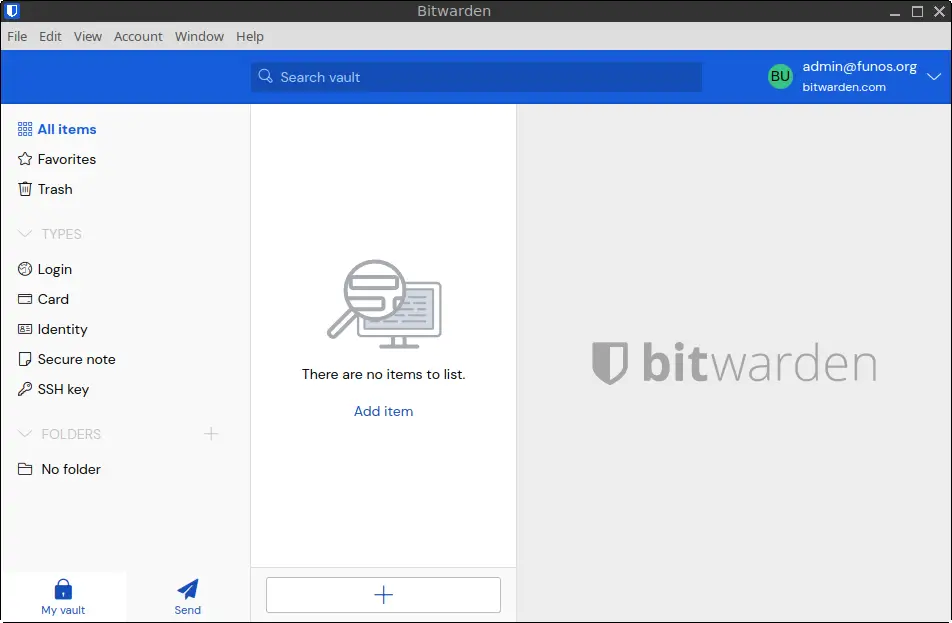Switch to the My vault tab
This screenshot has width=952, height=623.
[x=63, y=597]
